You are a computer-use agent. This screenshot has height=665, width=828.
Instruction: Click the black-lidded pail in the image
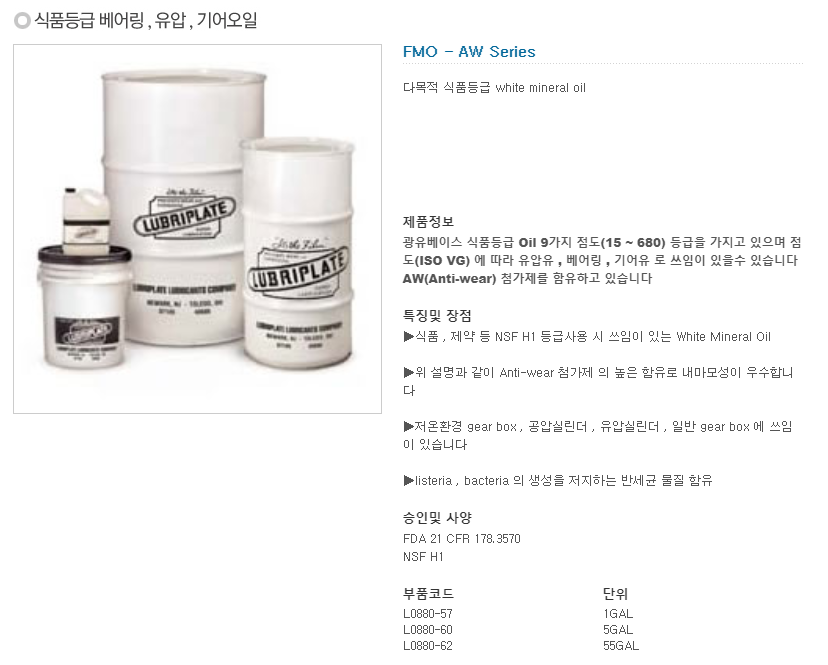84,306
